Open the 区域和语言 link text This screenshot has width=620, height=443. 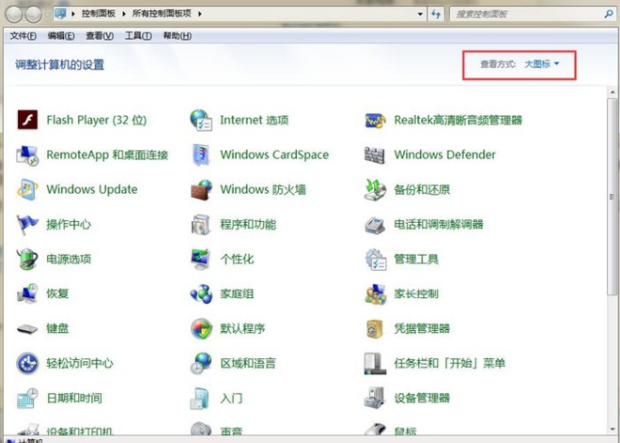click(x=248, y=363)
